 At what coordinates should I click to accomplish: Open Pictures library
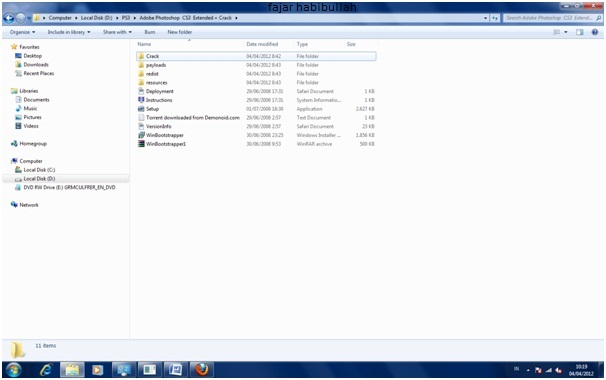pos(32,117)
